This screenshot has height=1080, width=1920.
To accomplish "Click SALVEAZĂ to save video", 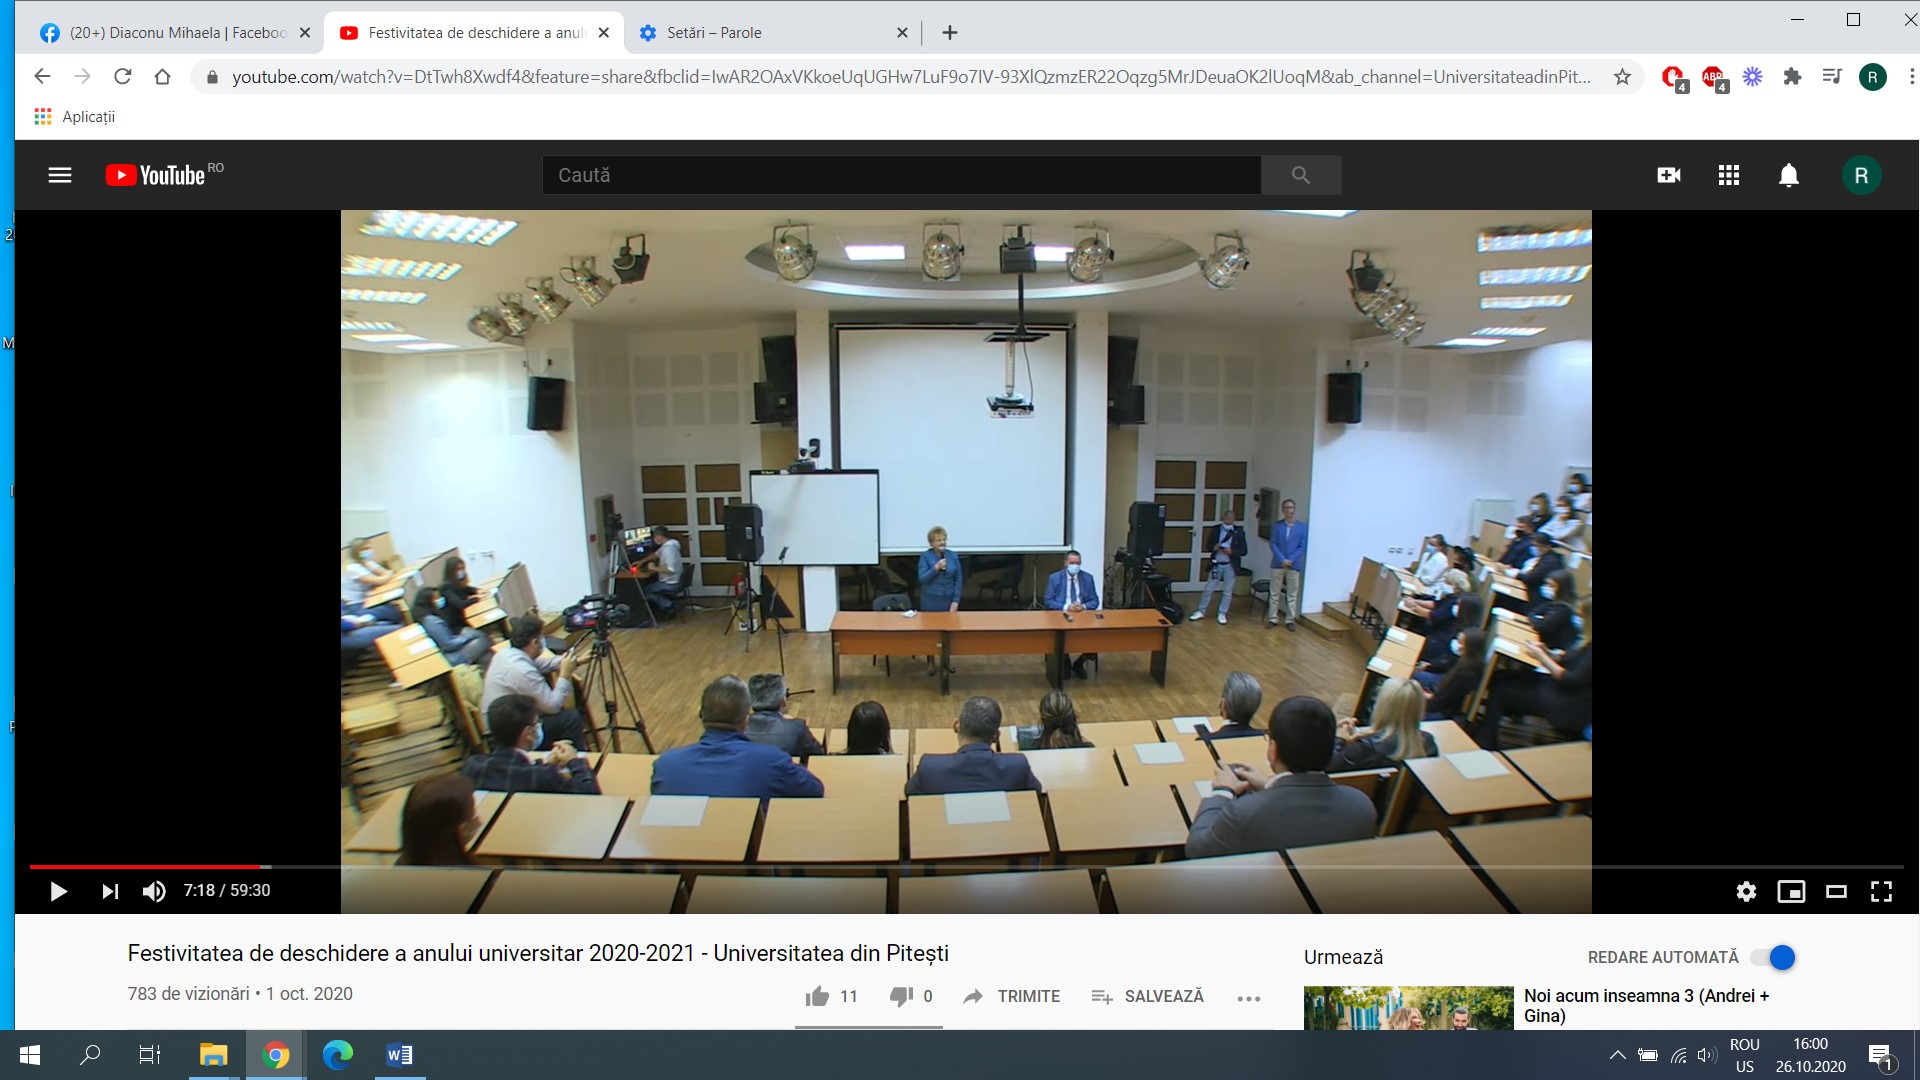I will [1148, 996].
